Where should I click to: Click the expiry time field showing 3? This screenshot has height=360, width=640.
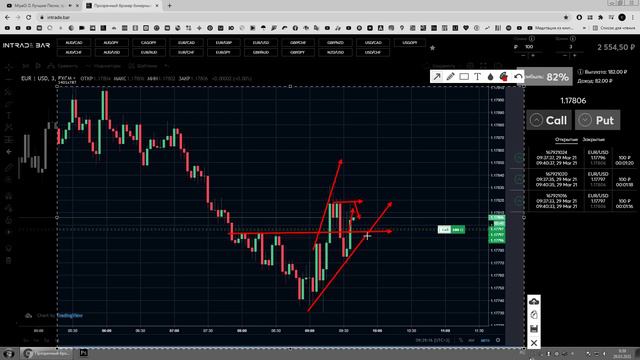point(571,47)
